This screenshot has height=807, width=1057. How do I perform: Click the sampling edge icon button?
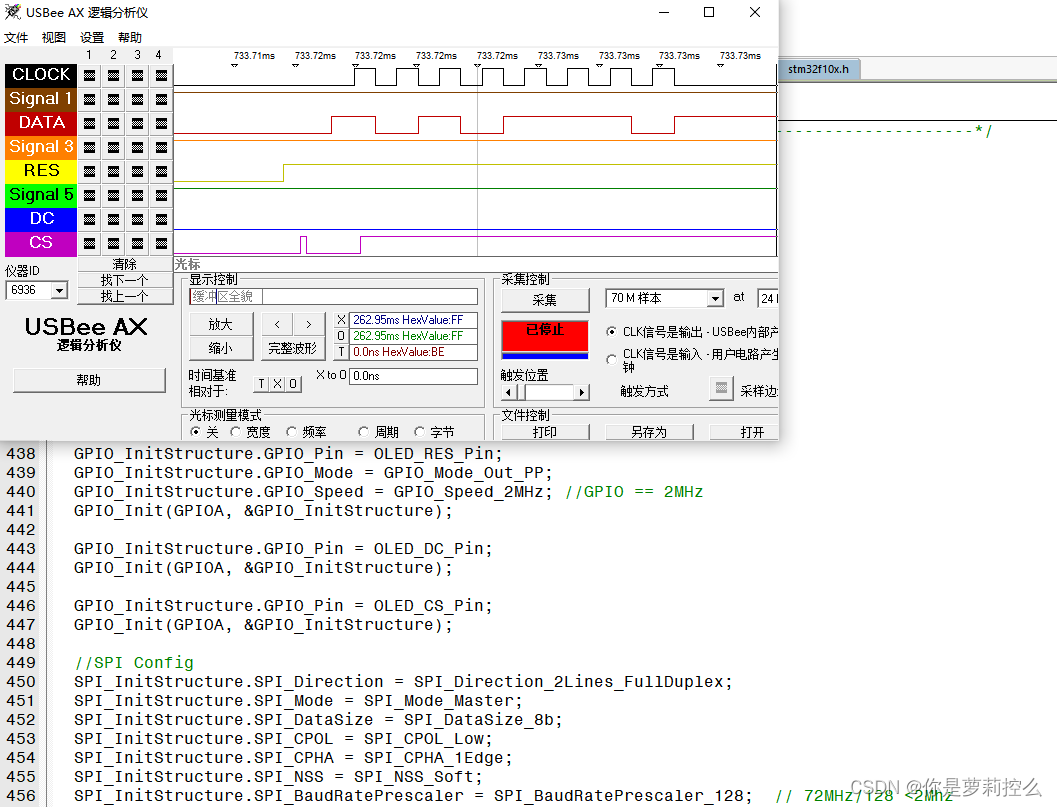[x=721, y=389]
